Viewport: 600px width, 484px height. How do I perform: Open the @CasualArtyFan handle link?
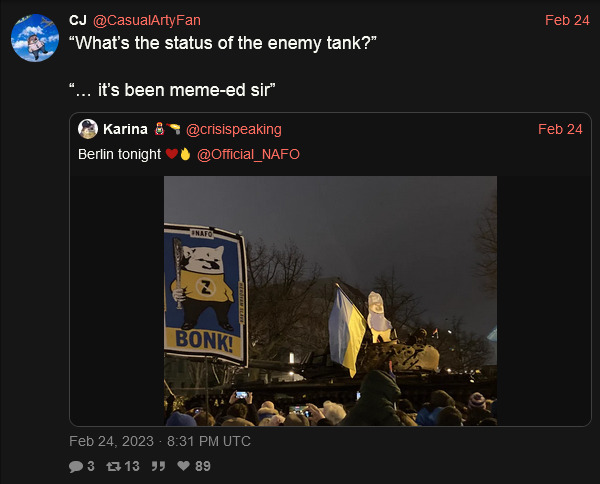click(147, 20)
